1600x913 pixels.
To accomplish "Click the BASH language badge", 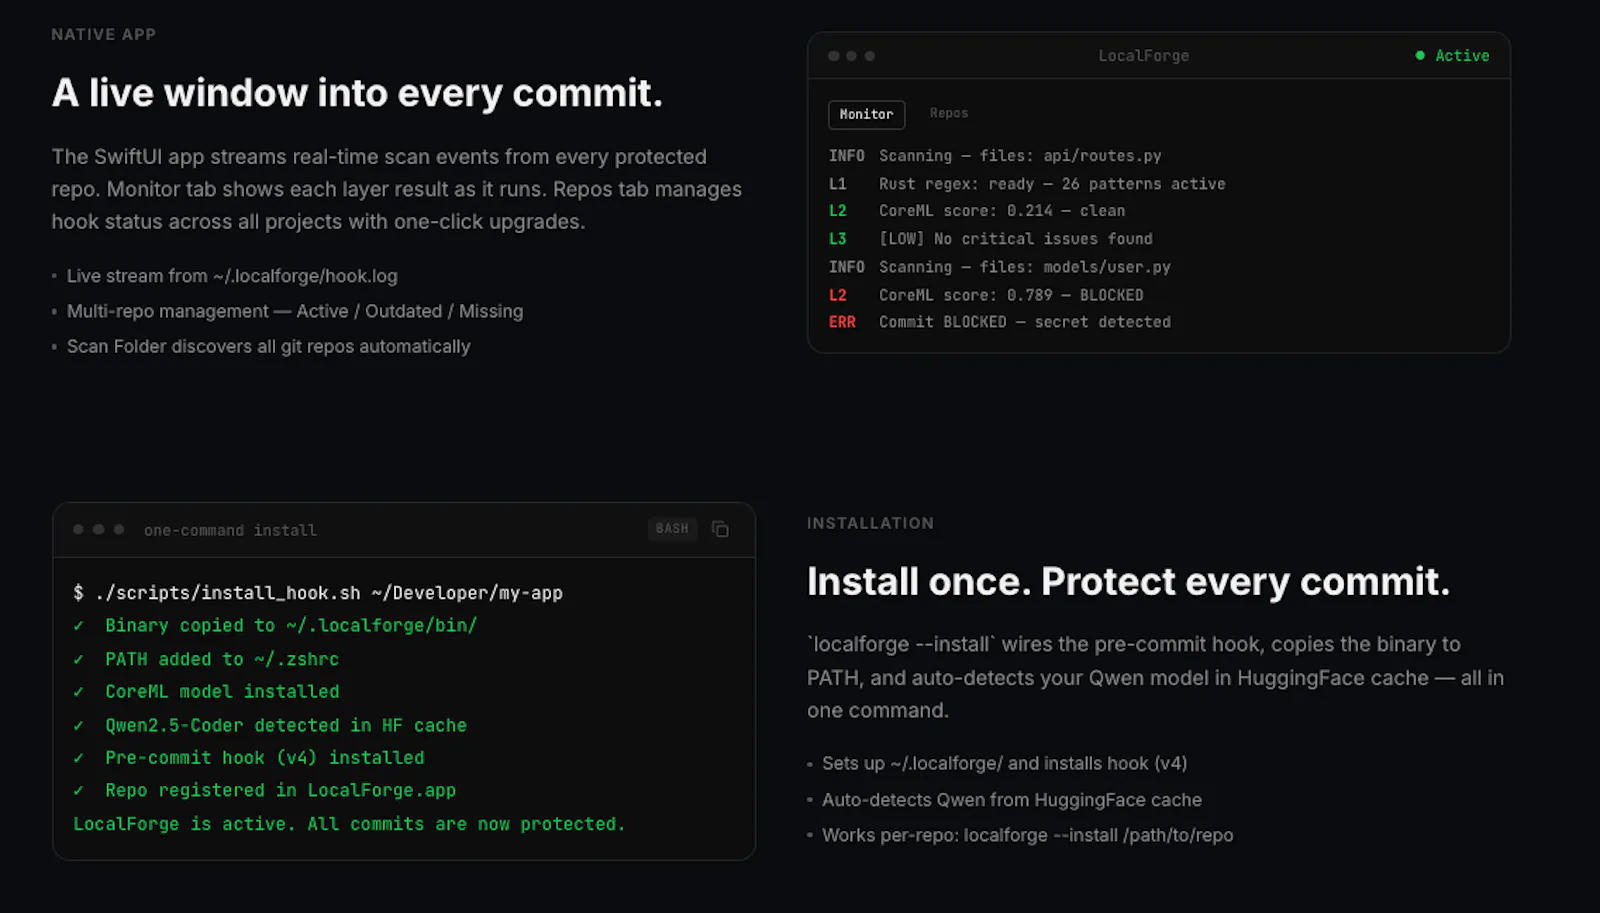I will 672,529.
